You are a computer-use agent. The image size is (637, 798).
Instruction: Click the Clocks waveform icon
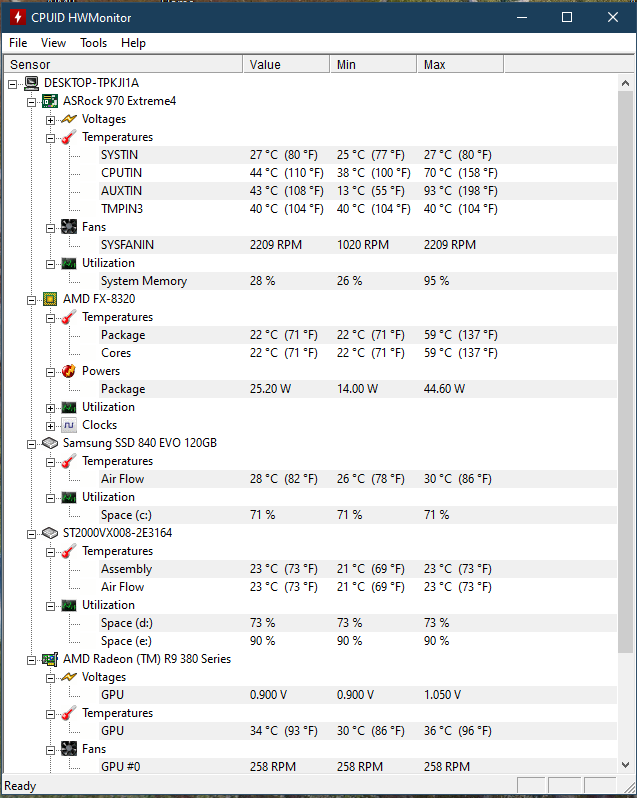pos(69,425)
